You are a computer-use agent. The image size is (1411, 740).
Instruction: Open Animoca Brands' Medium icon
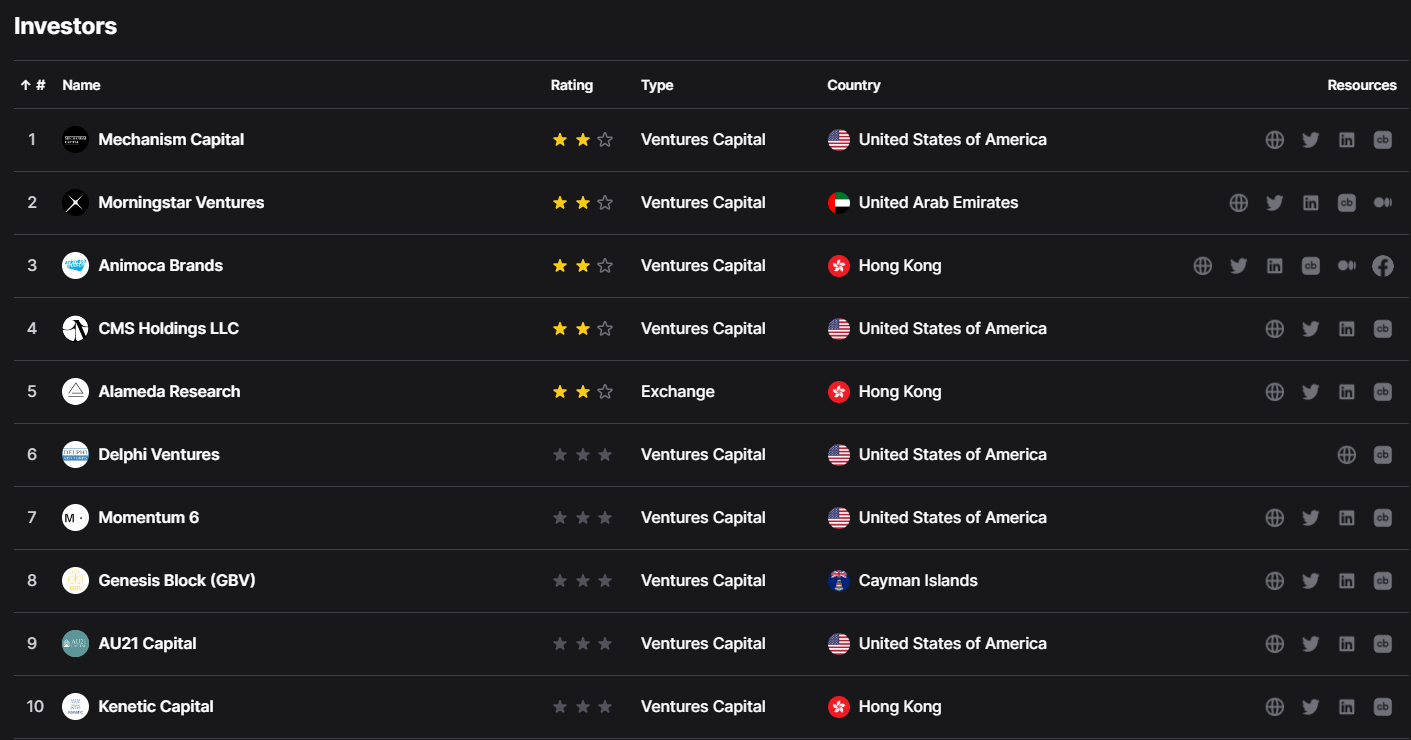pos(1346,266)
